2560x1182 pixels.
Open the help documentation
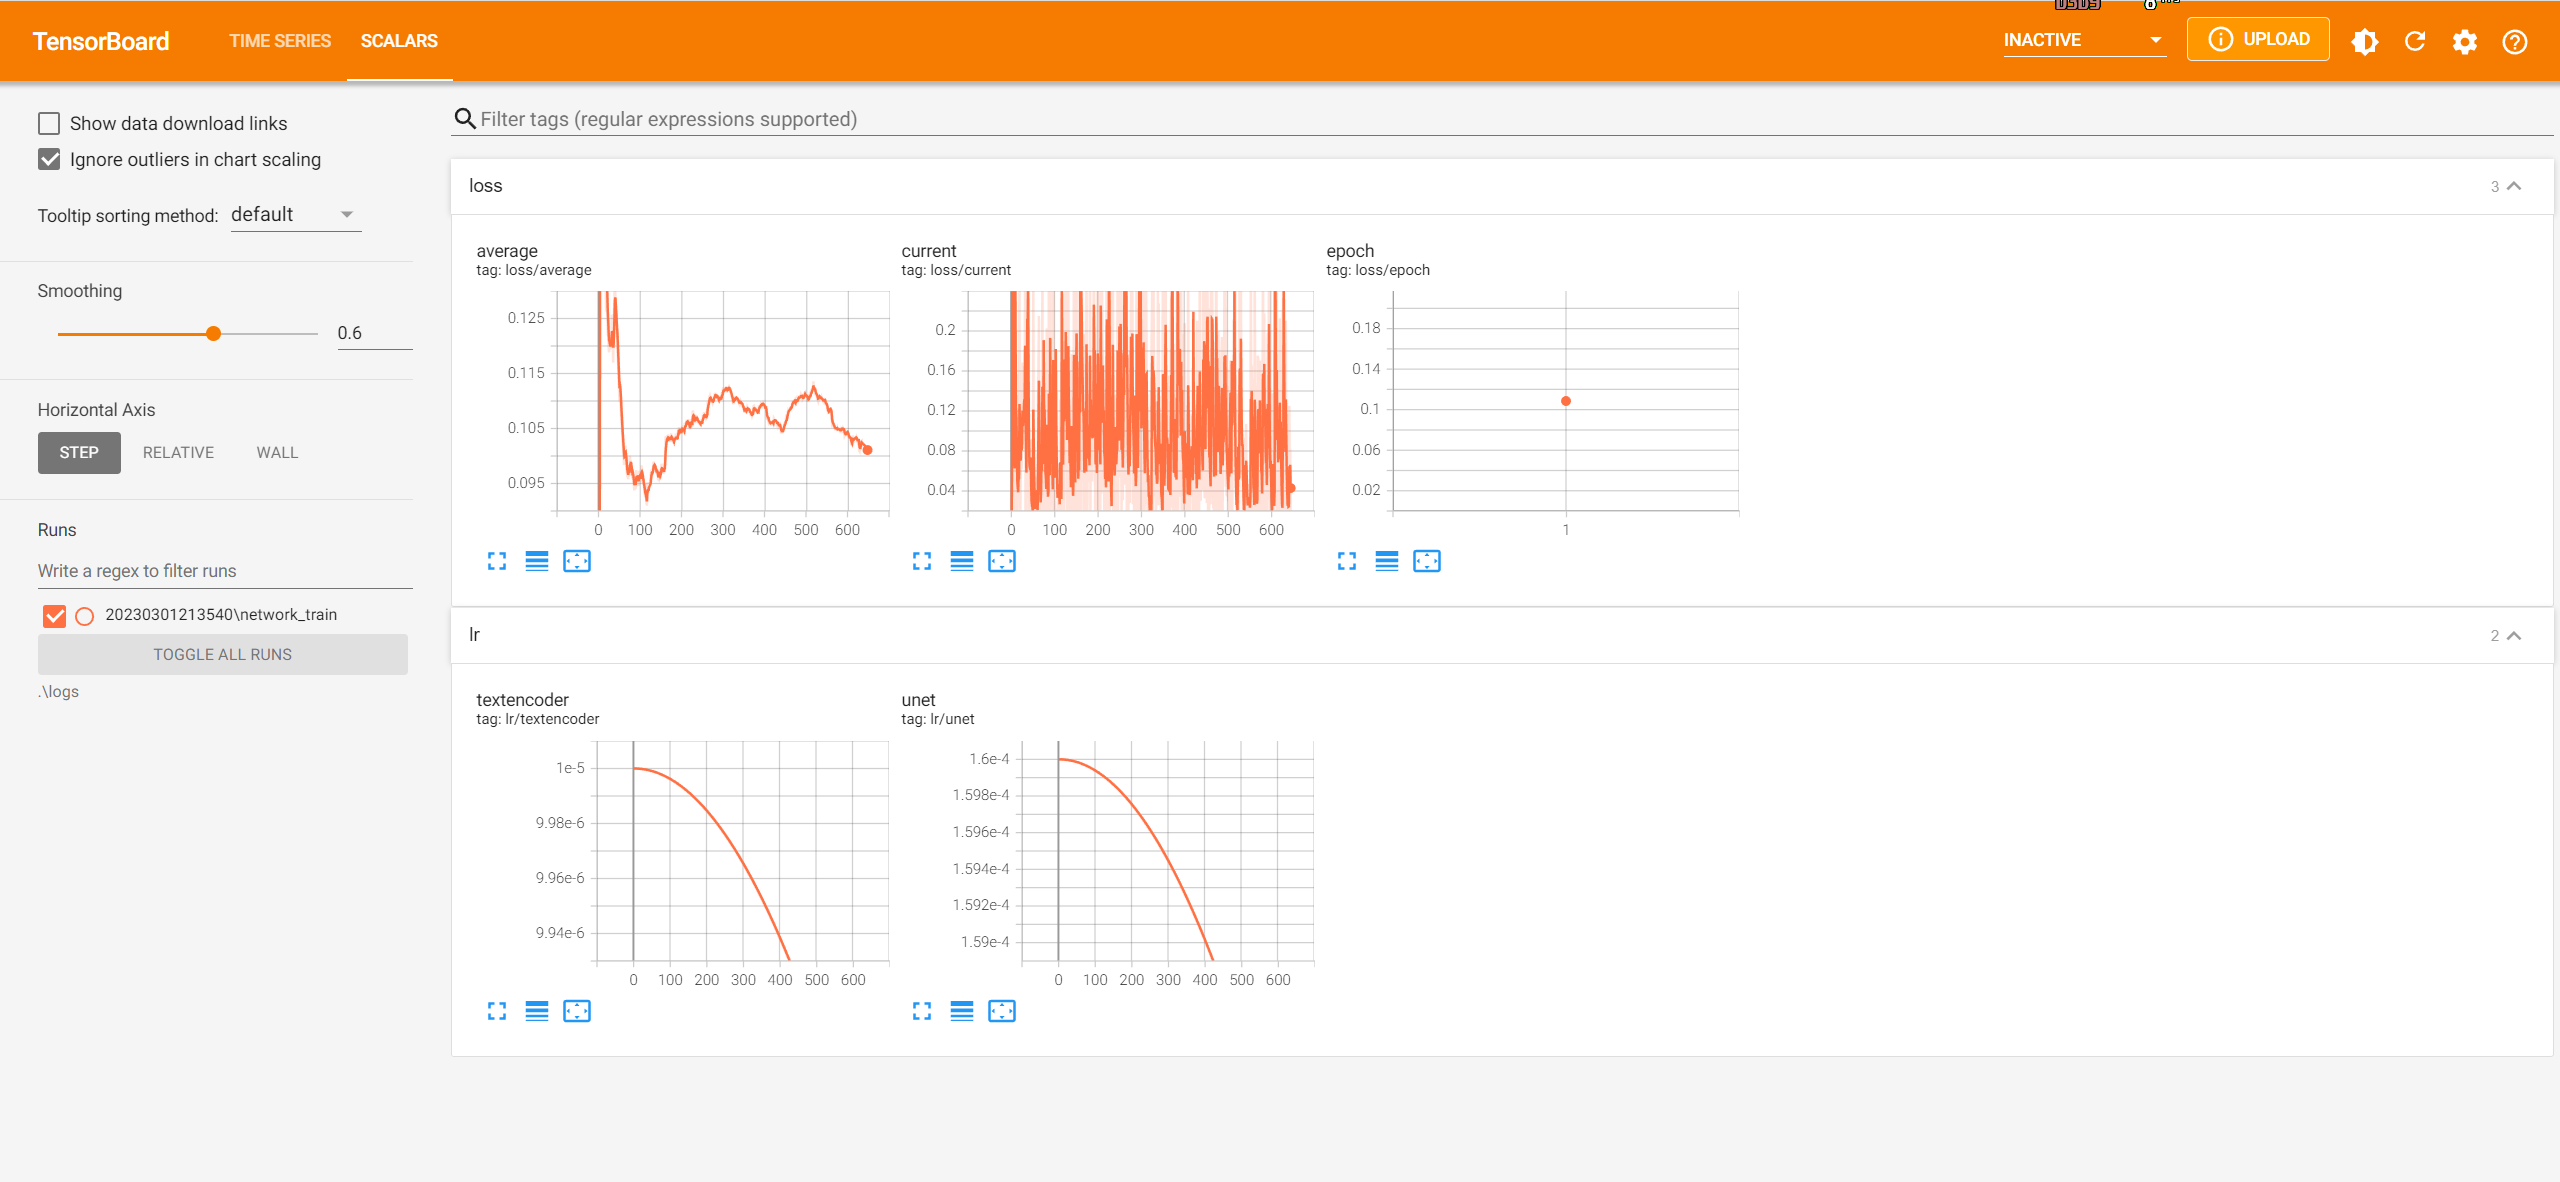click(2514, 41)
